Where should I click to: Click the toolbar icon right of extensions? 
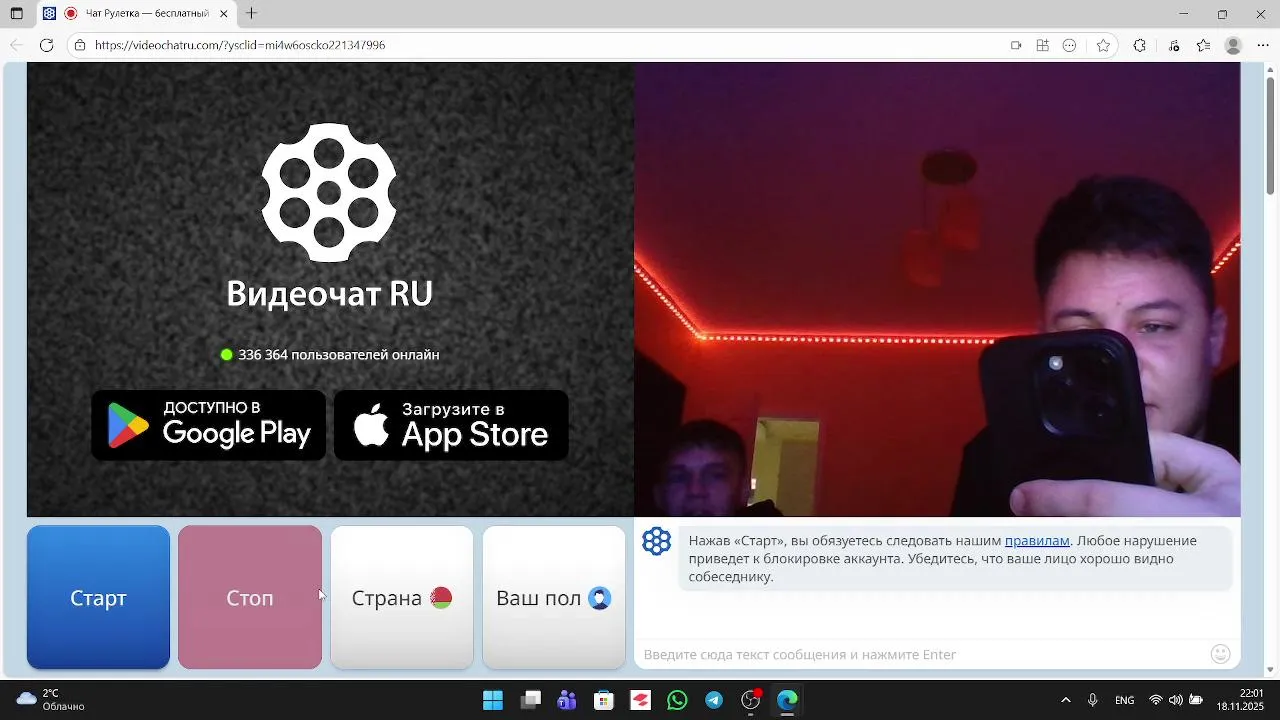point(1174,45)
